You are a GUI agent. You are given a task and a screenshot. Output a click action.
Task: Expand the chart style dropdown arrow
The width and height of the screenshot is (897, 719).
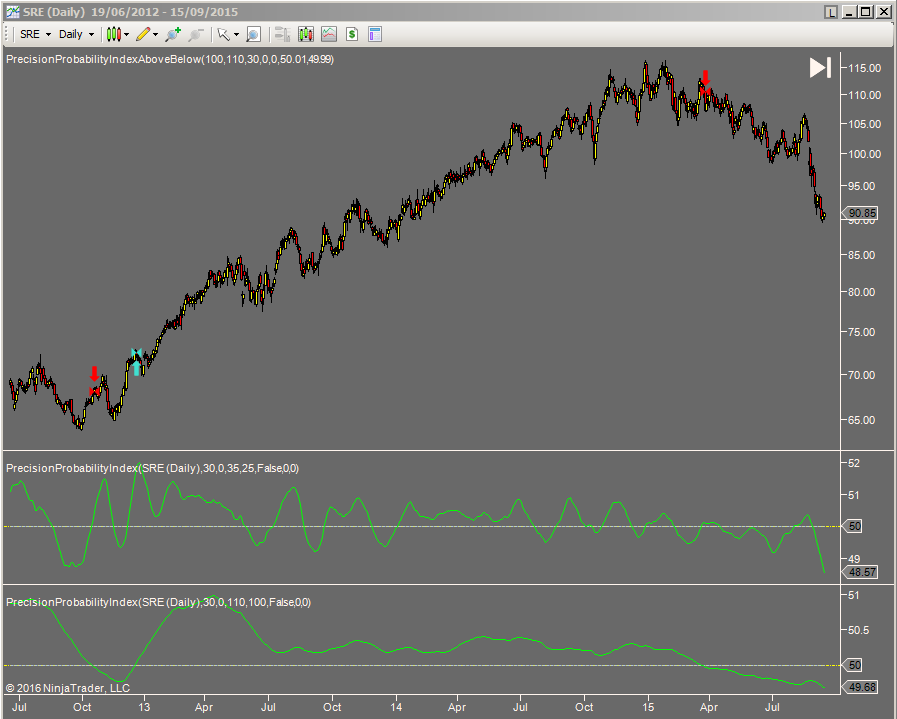point(126,34)
